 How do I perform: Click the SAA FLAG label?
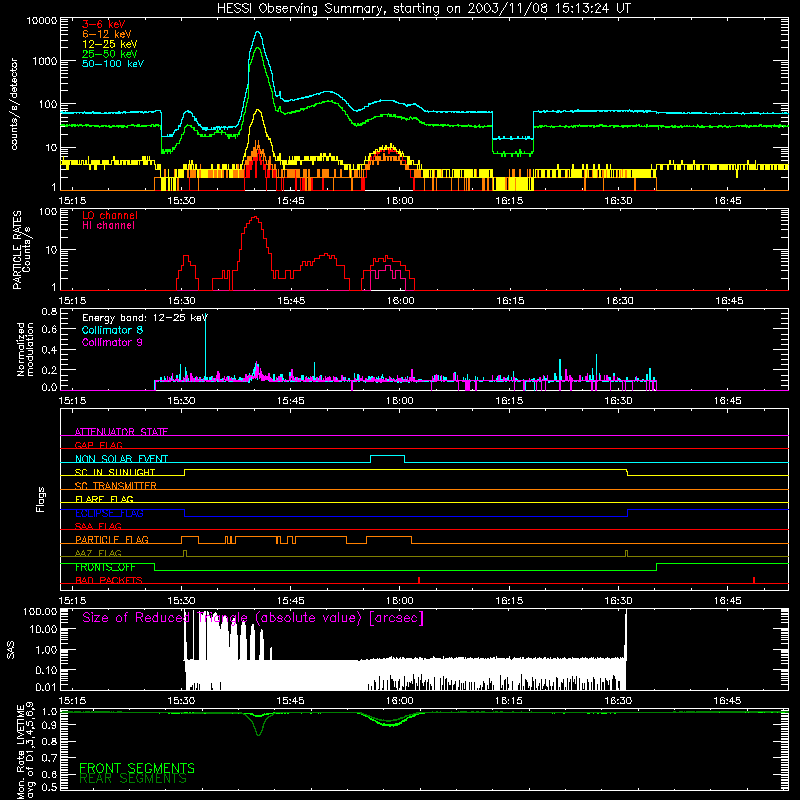[98, 526]
